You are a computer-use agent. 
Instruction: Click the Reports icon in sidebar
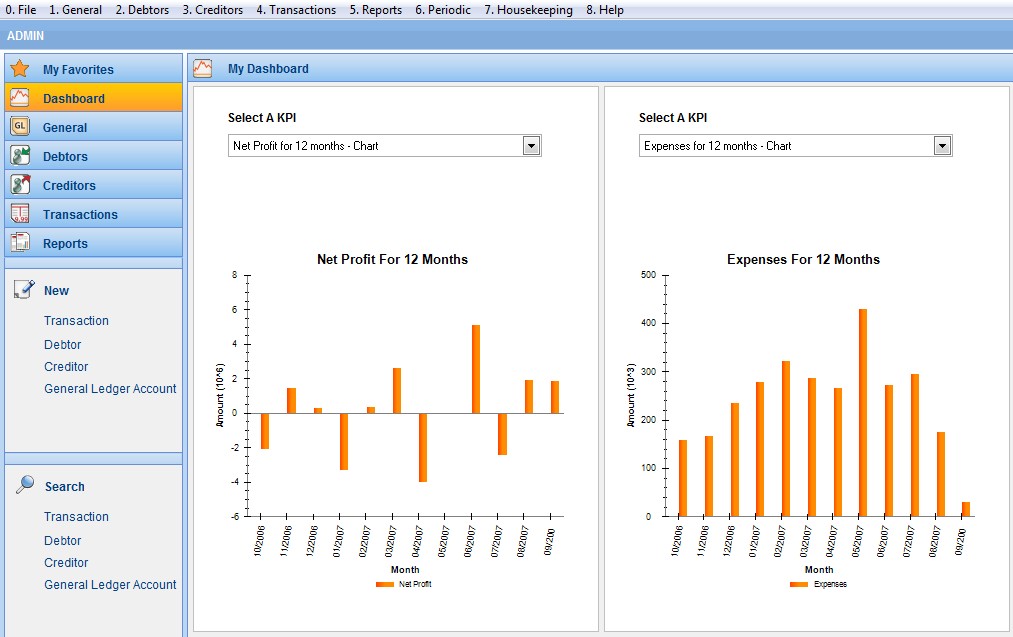pyautogui.click(x=20, y=243)
